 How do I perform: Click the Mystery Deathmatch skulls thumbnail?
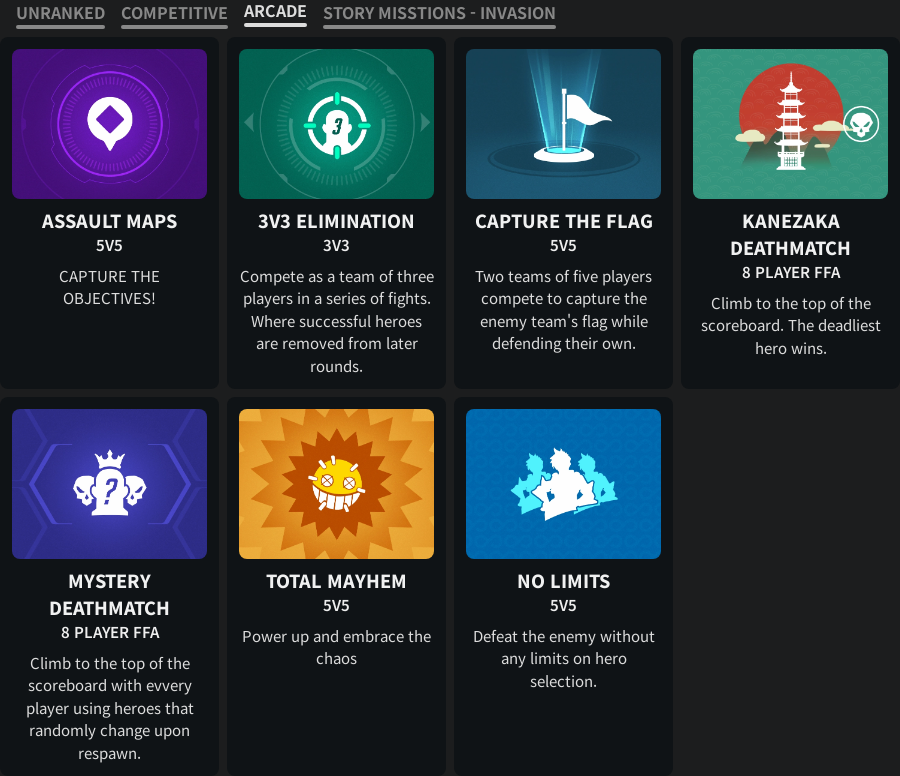(110, 484)
